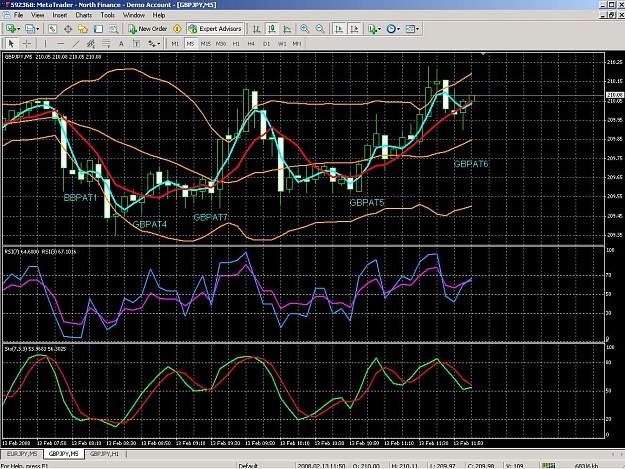Select the trendline drawing tool
This screenshot has height=469, width=625.
(76, 43)
